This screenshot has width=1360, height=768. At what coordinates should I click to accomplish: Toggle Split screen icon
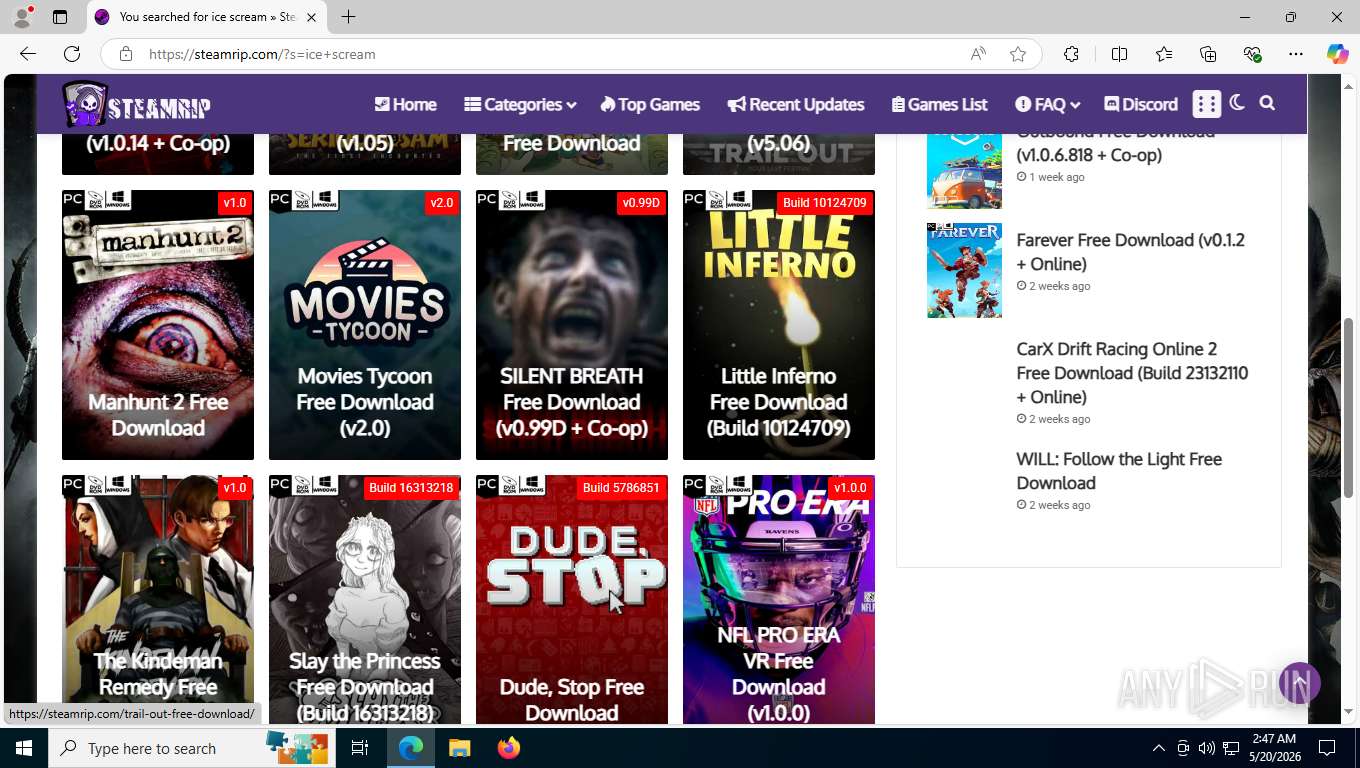[1119, 54]
